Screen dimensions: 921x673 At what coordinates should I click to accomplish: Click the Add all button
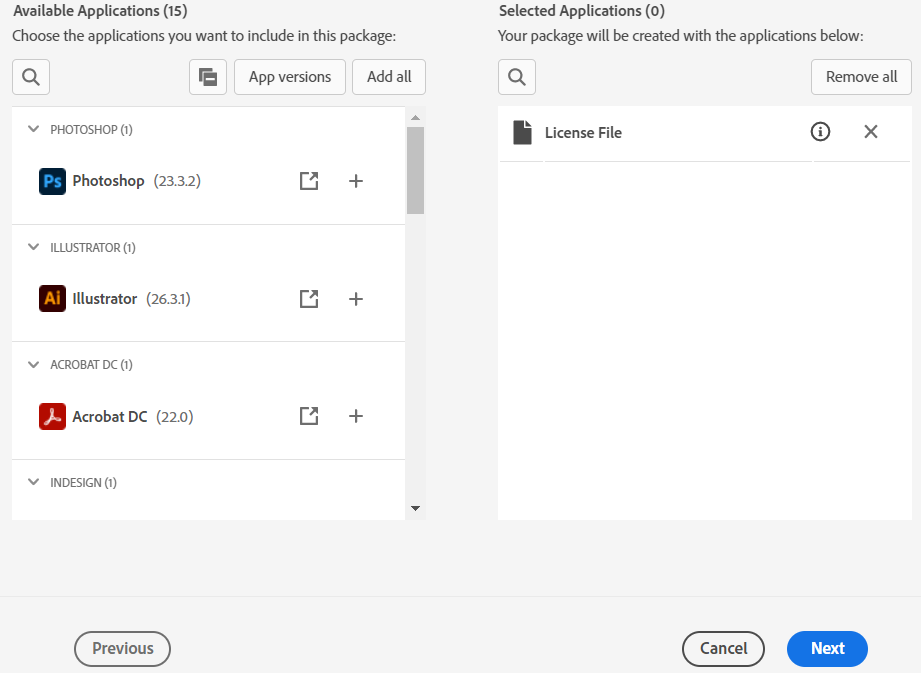click(x=389, y=76)
